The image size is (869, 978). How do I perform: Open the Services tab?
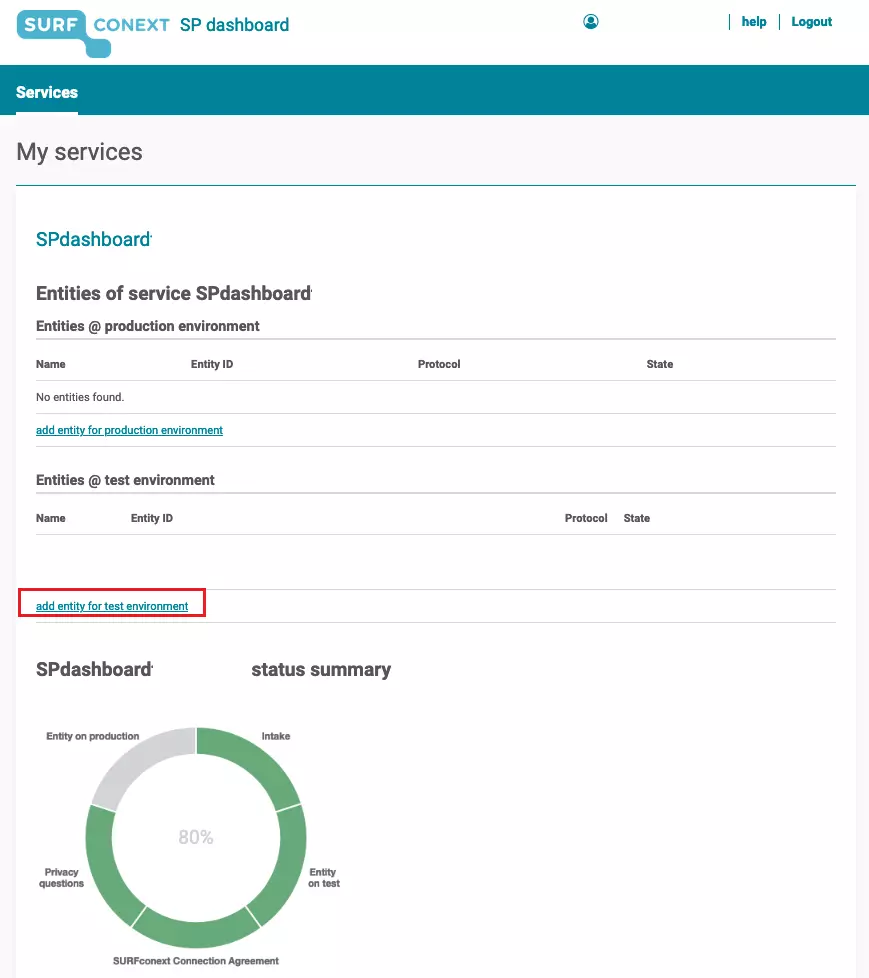[47, 92]
